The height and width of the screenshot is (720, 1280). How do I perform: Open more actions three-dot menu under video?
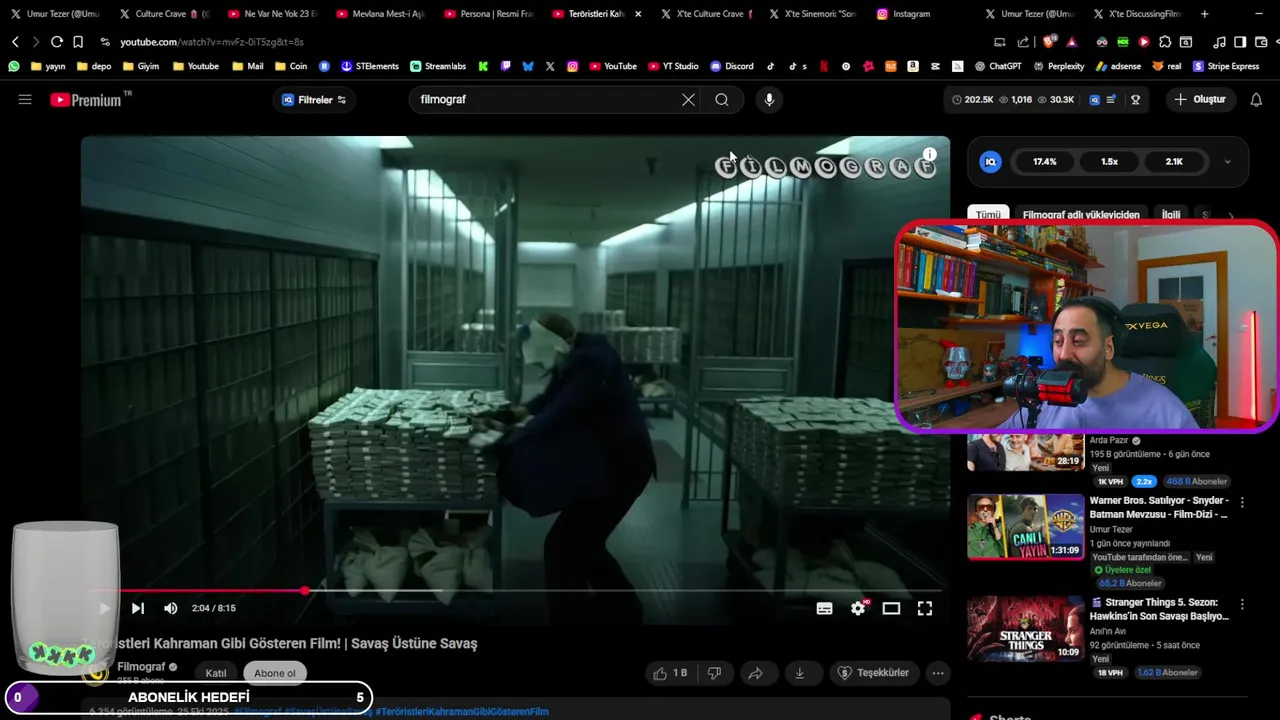[938, 673]
